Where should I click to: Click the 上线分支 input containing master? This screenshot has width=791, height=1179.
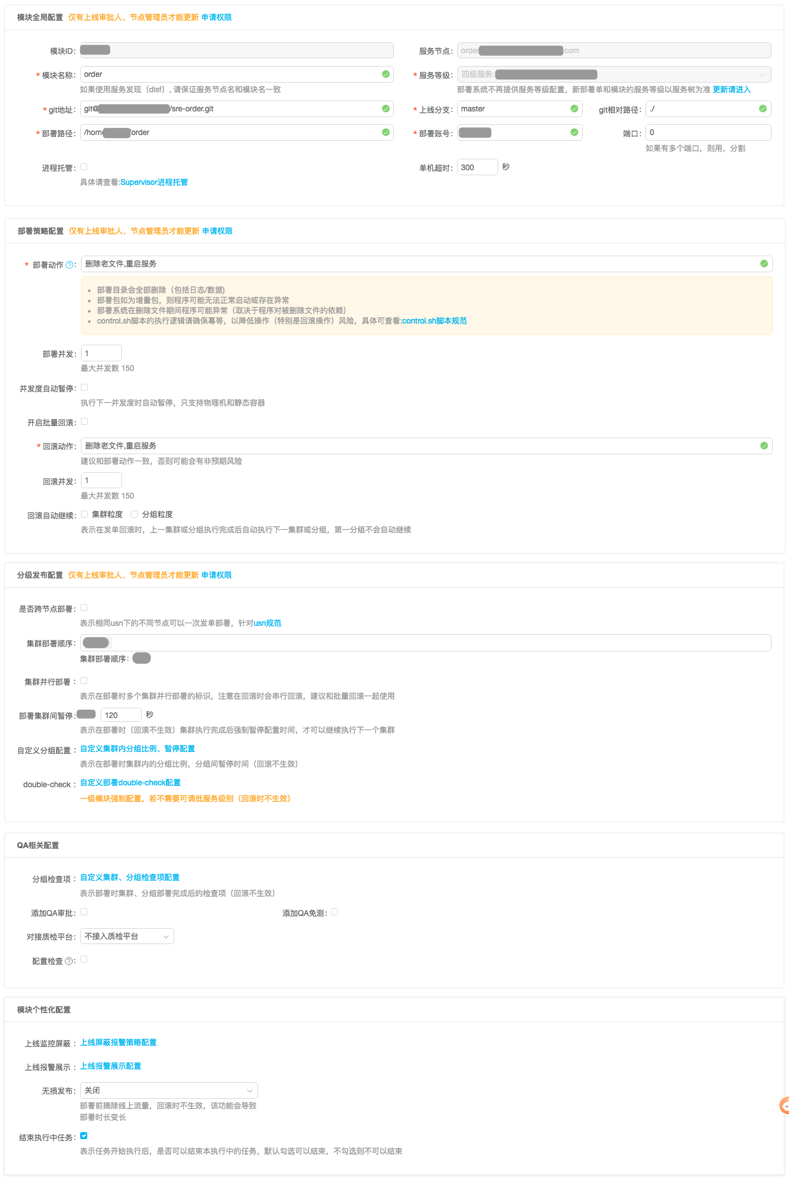(520, 109)
